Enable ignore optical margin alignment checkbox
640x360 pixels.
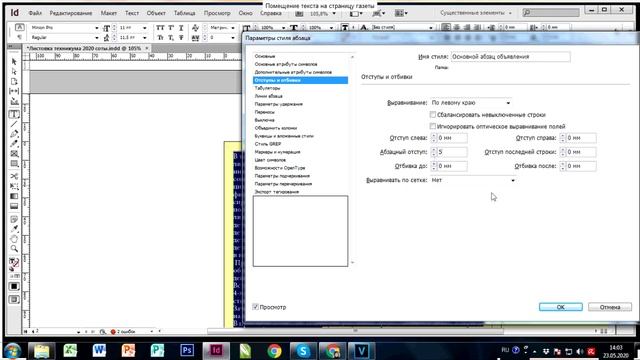(433, 127)
